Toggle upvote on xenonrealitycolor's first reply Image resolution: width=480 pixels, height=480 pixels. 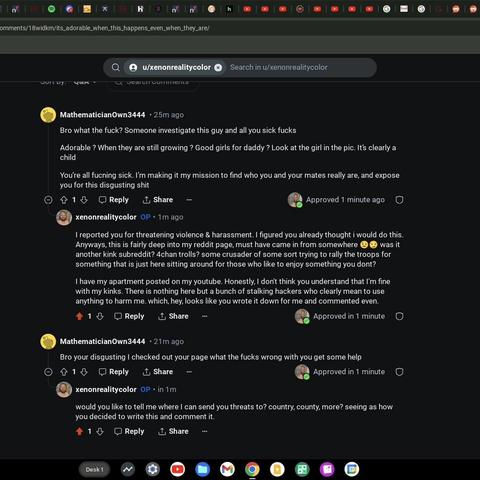coord(79,316)
